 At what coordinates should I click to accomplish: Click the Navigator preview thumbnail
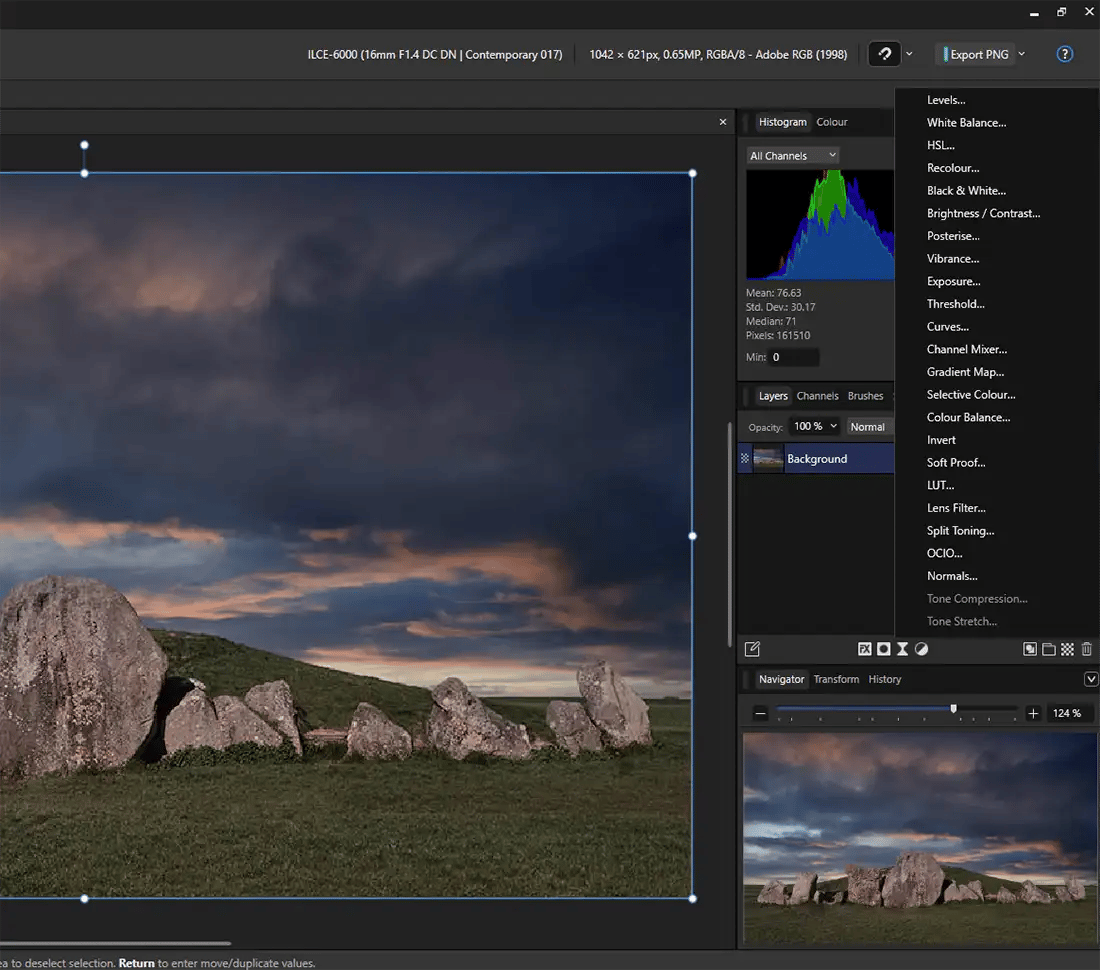(920, 839)
